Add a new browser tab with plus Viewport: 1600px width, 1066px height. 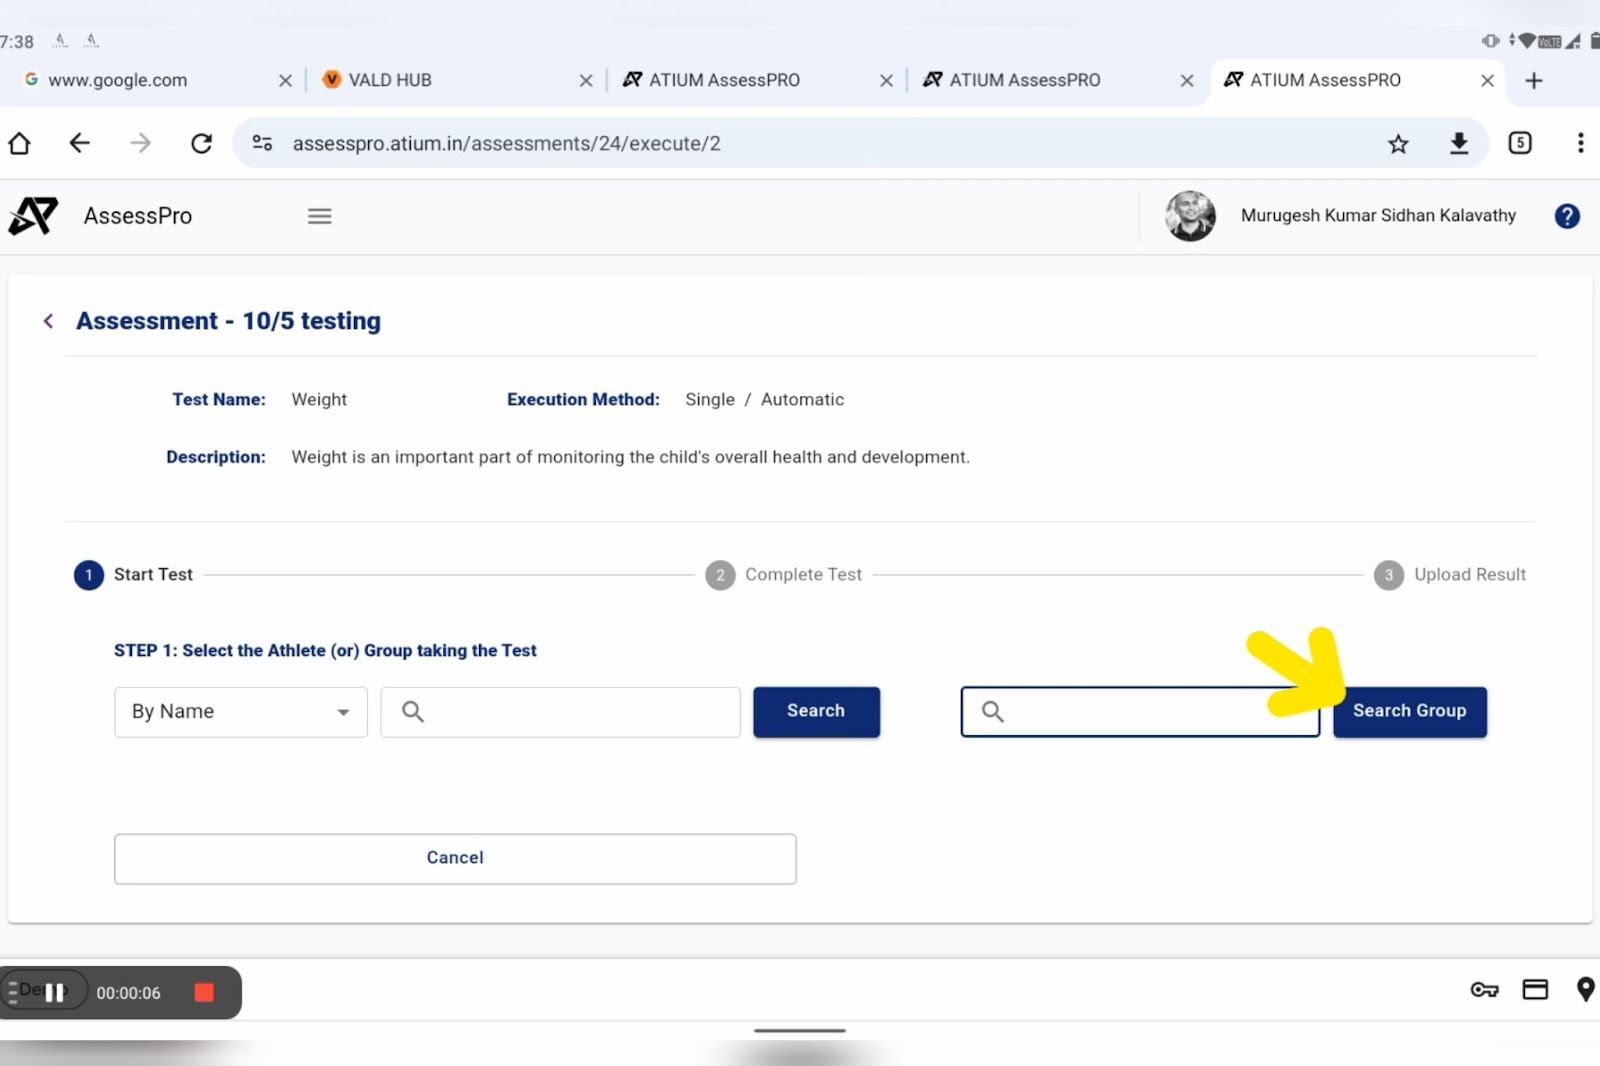click(1534, 80)
